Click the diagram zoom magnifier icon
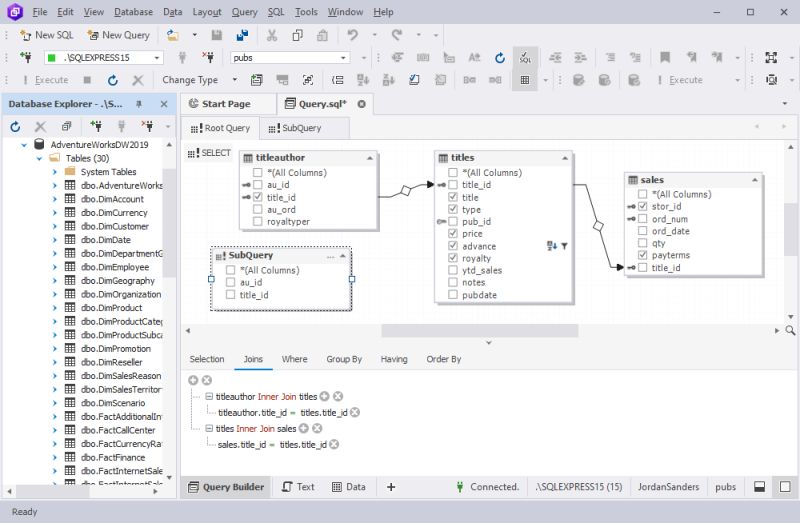This screenshot has width=800, height=523. pos(790,331)
